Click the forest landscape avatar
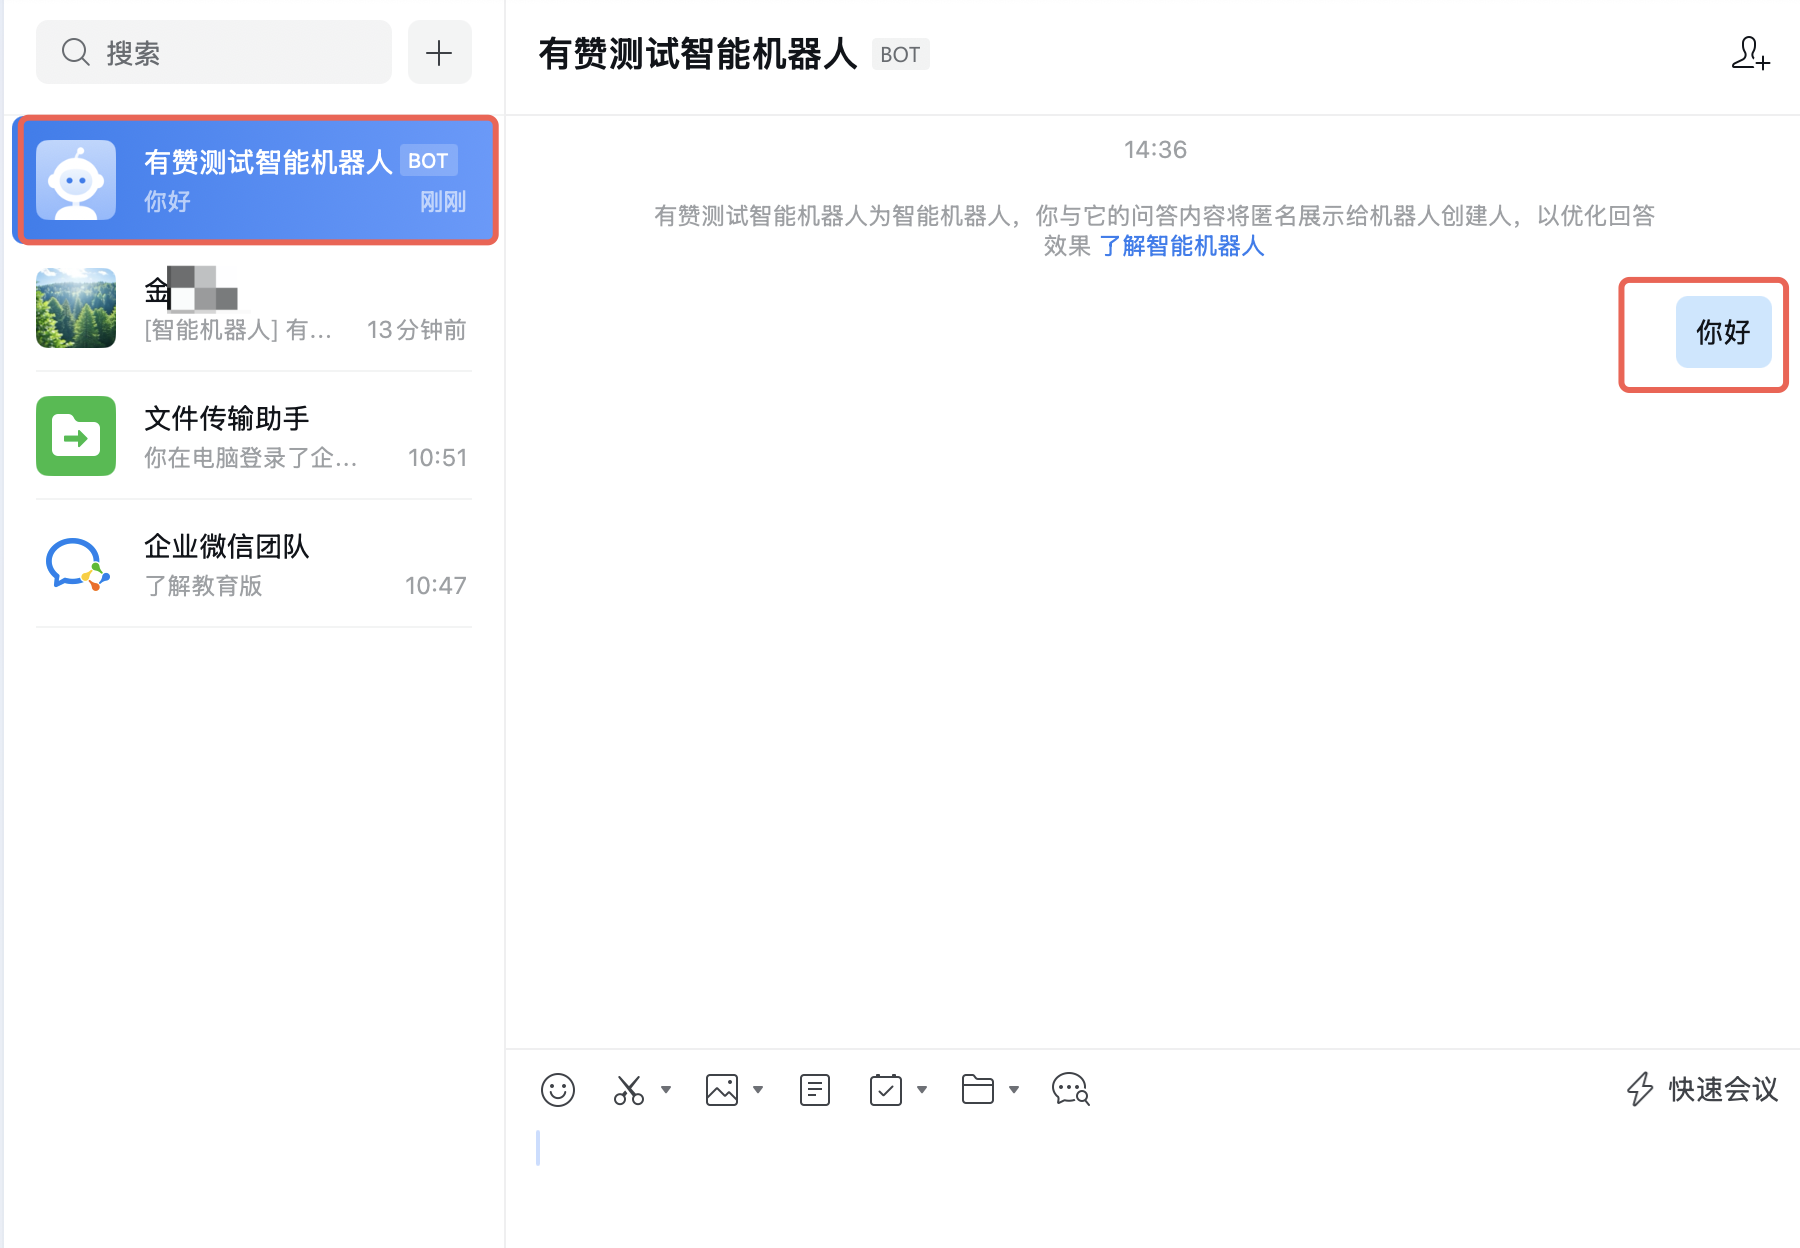1800x1248 pixels. tap(76, 308)
